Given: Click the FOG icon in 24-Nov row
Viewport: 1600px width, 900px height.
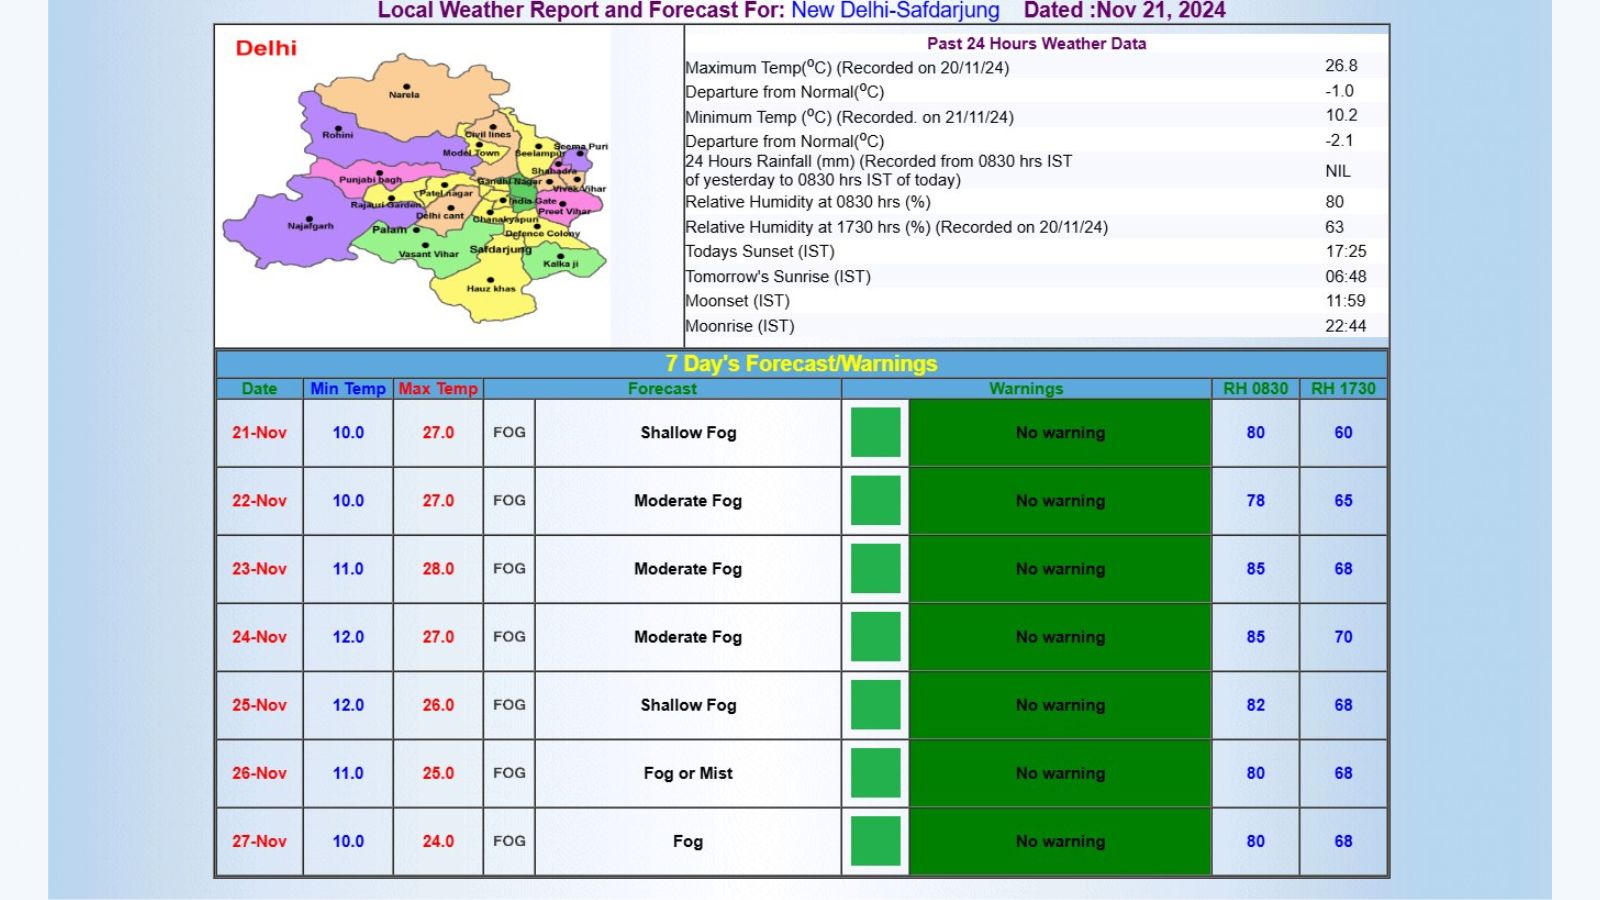Looking at the screenshot, I should click(x=509, y=637).
